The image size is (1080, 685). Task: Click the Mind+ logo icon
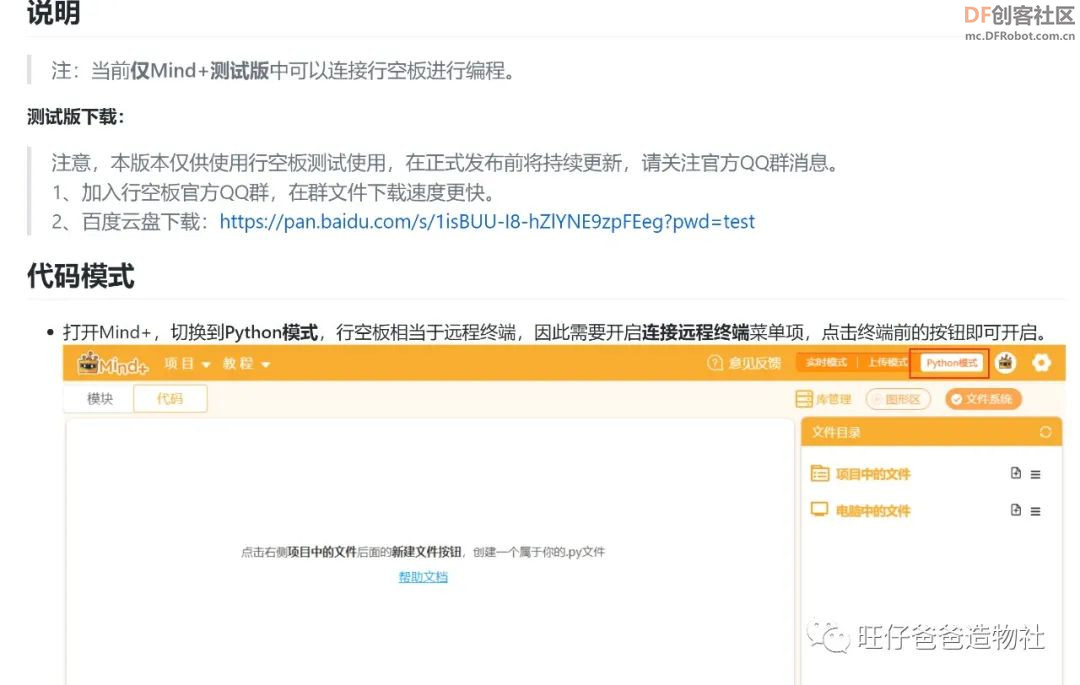pyautogui.click(x=113, y=363)
